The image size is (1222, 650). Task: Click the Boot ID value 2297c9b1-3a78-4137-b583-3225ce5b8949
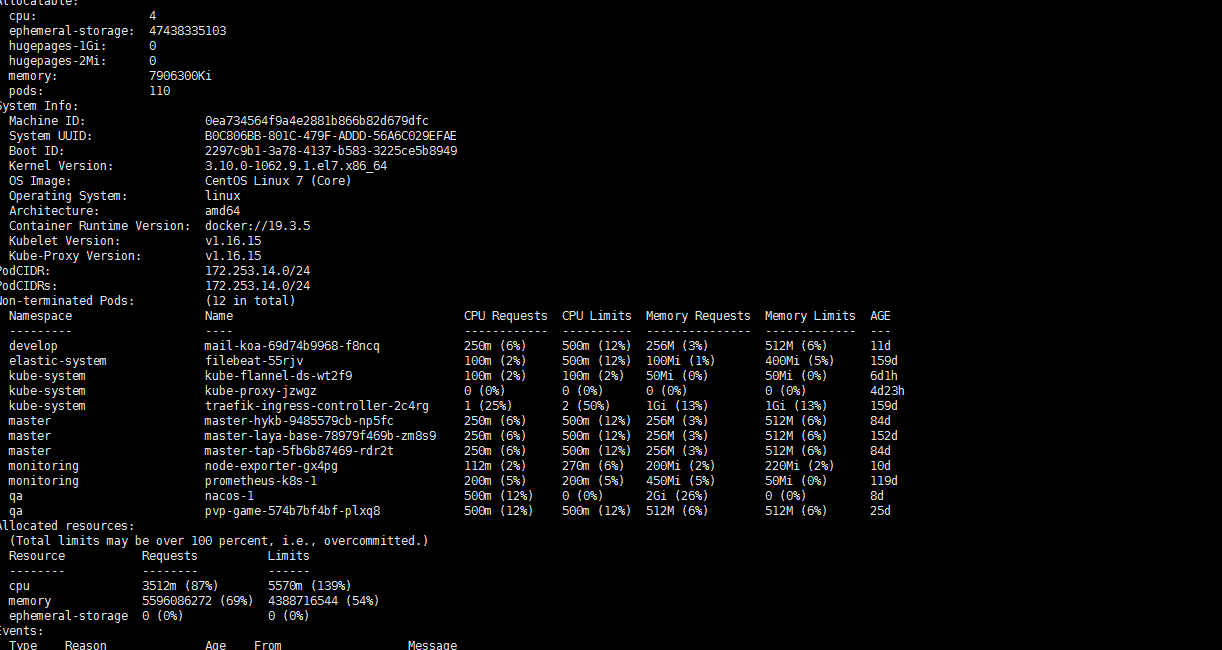(x=331, y=151)
